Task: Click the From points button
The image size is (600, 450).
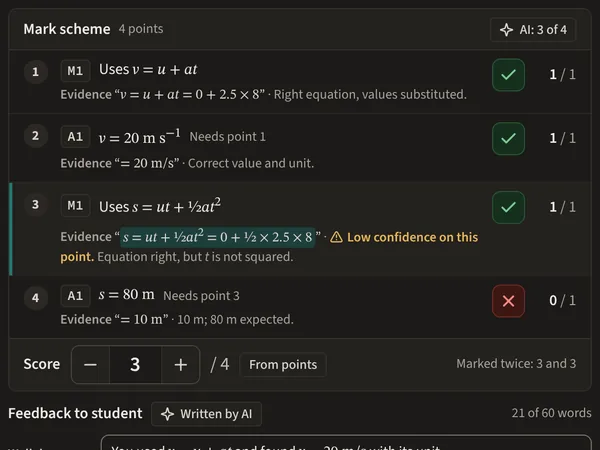Action: click(283, 365)
